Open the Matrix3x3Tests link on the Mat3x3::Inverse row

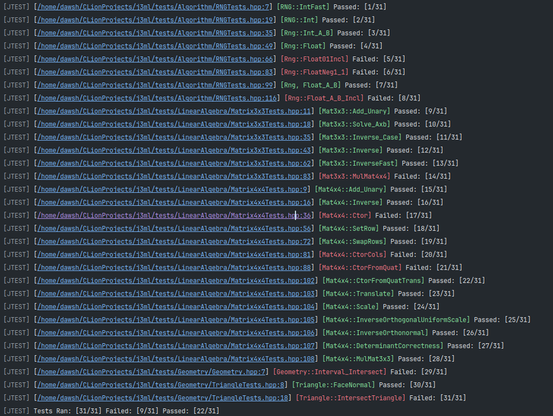click(175, 150)
